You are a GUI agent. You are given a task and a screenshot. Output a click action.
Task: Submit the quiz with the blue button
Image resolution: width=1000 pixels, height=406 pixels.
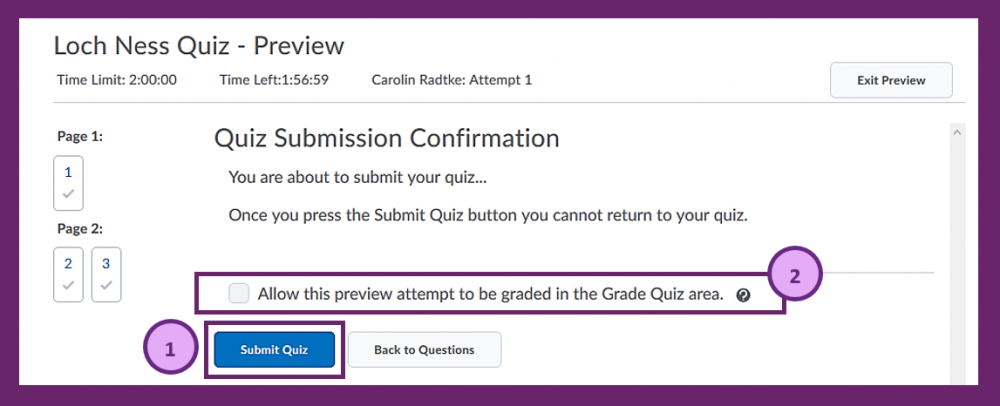point(274,349)
